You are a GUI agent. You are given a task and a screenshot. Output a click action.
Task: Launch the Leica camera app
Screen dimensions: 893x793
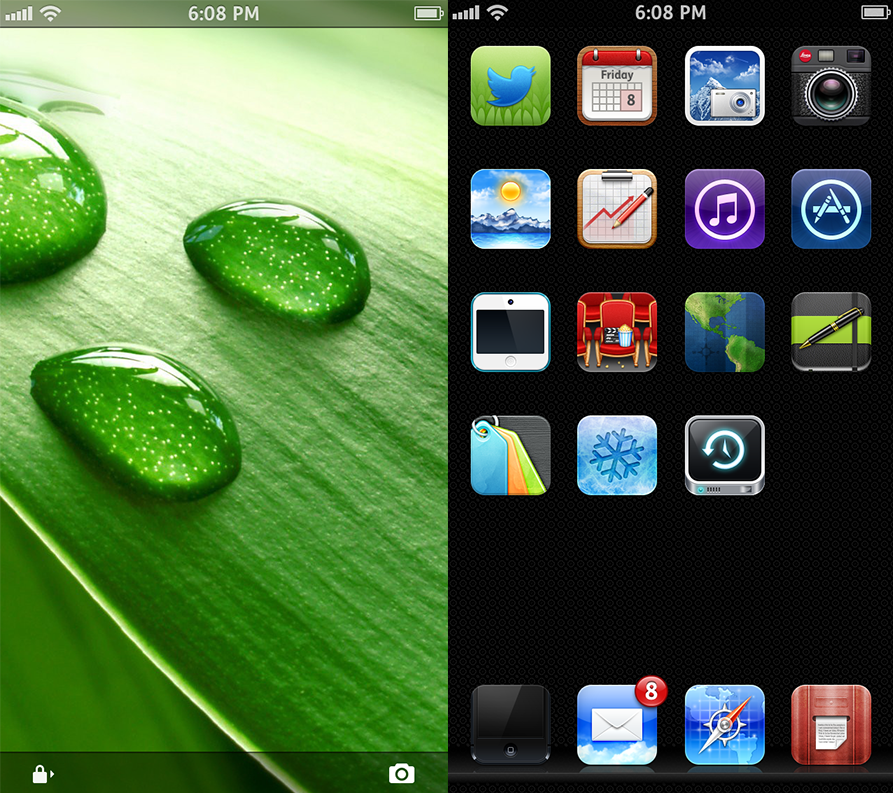click(x=831, y=86)
